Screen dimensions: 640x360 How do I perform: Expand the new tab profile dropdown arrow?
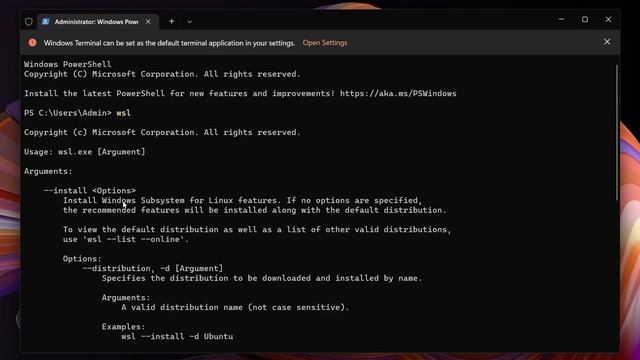tap(189, 22)
